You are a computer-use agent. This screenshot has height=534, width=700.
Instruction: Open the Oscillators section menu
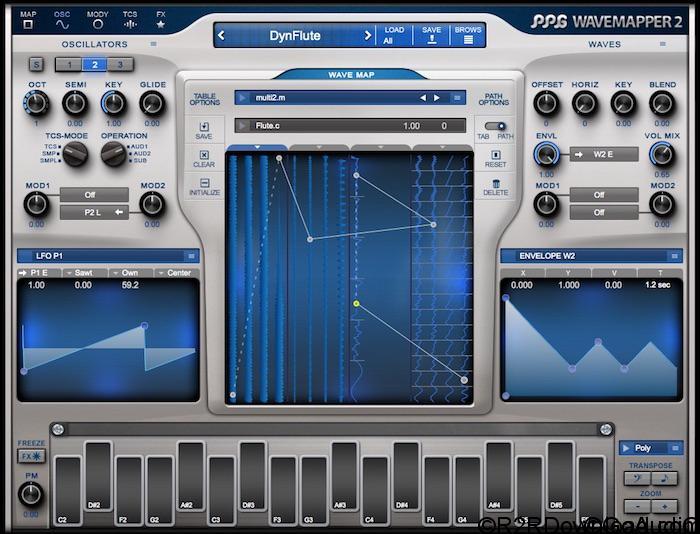pyautogui.click(x=153, y=44)
